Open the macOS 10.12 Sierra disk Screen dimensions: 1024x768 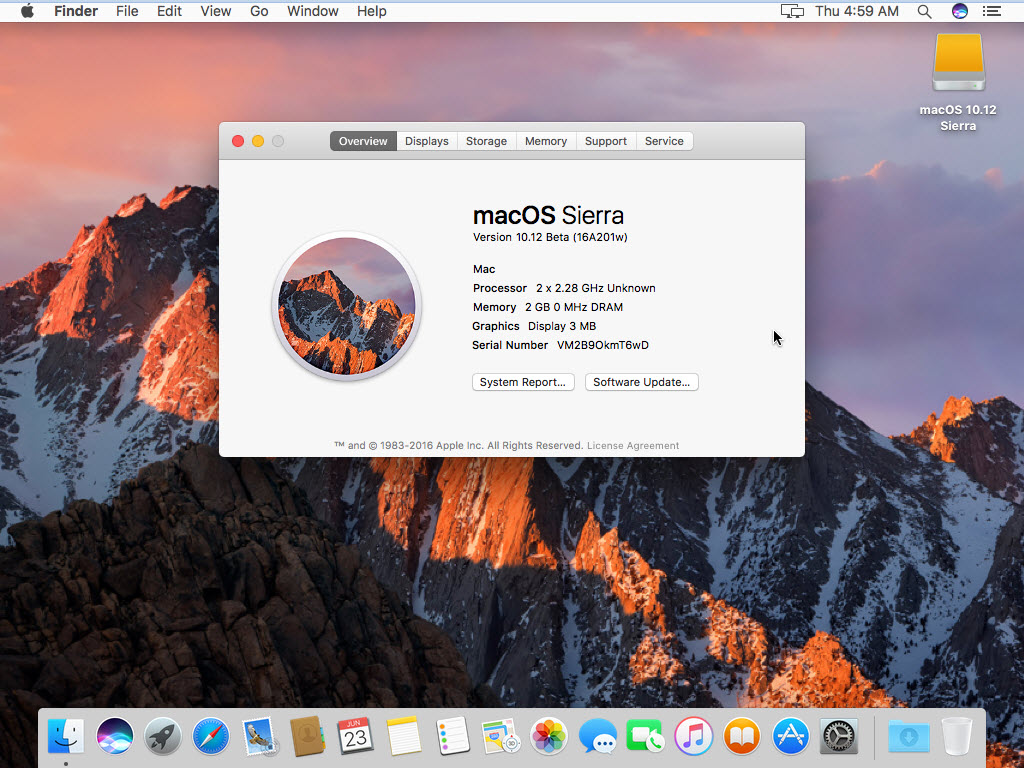[957, 62]
